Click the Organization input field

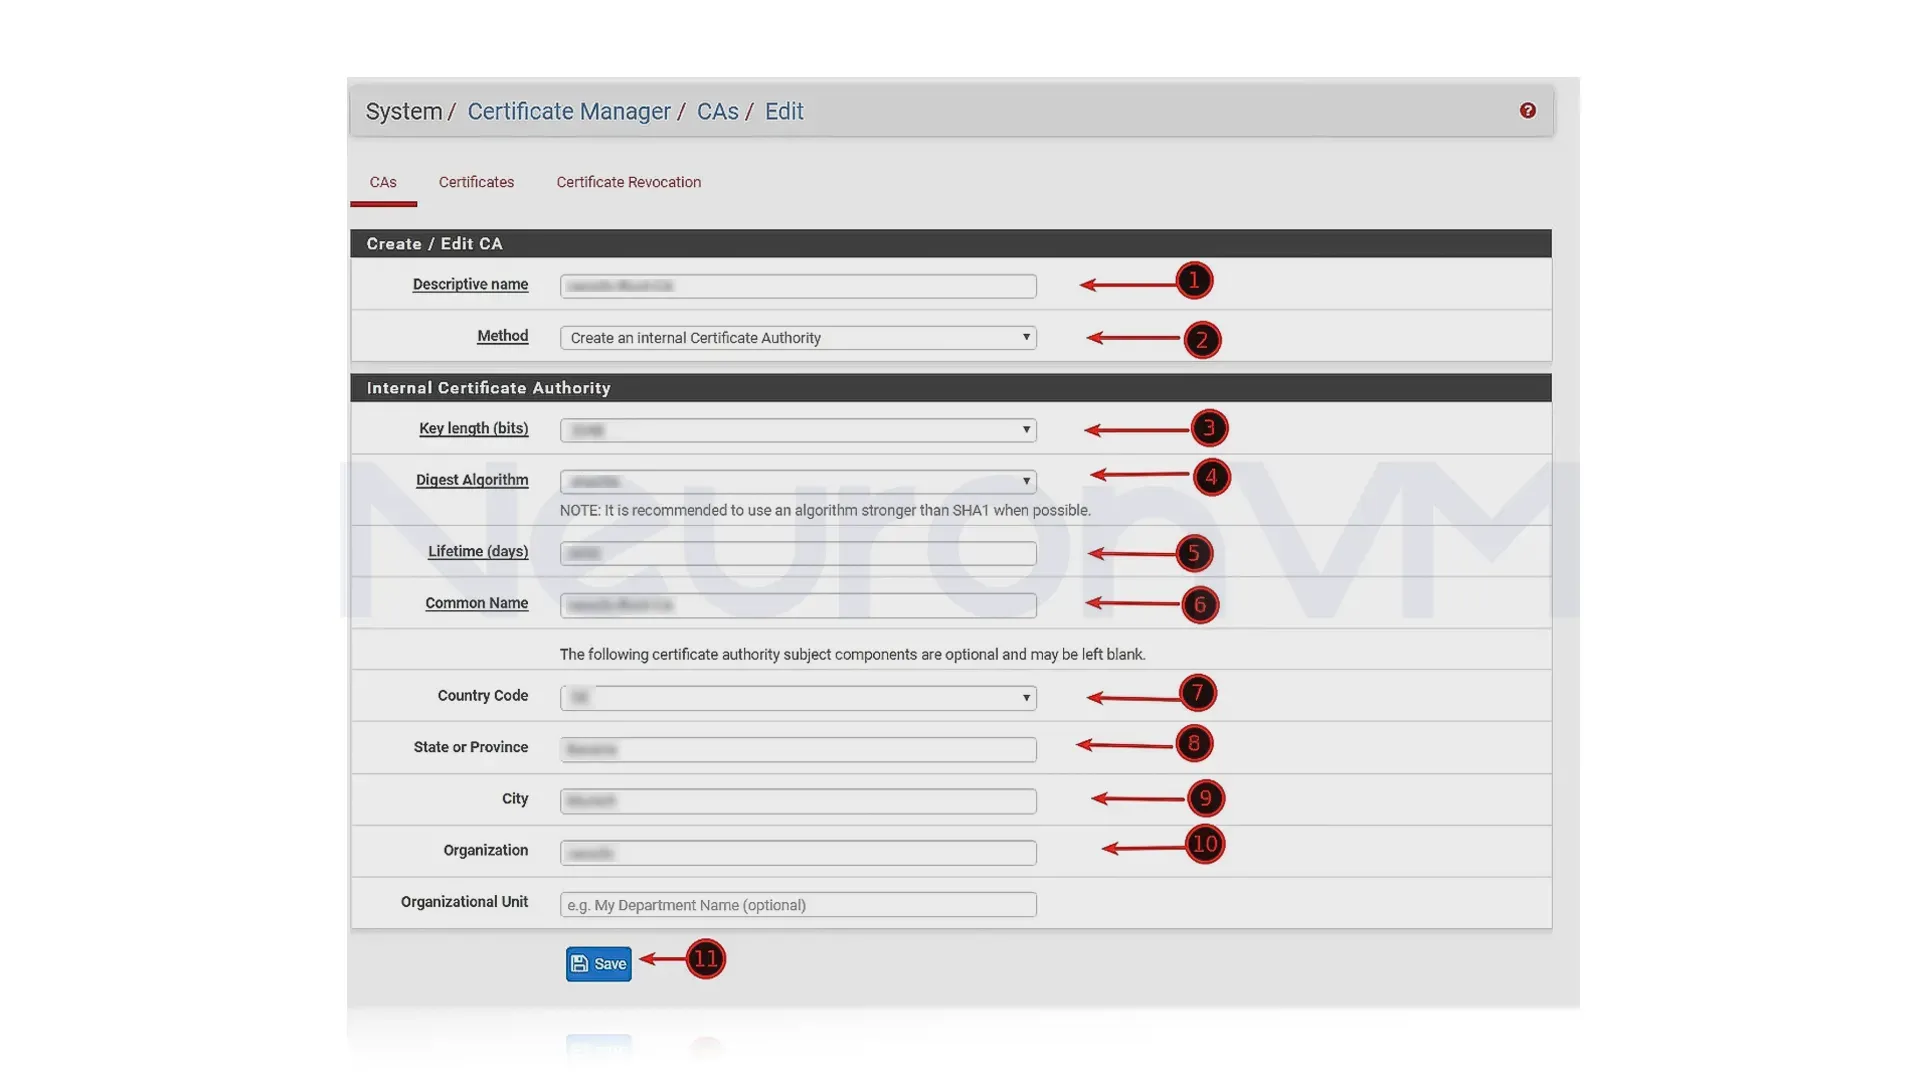pyautogui.click(x=798, y=853)
